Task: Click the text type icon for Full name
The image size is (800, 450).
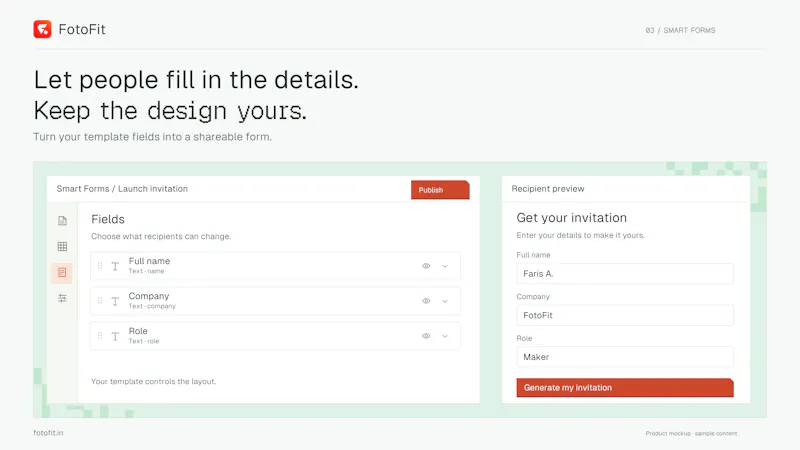Action: tap(115, 266)
